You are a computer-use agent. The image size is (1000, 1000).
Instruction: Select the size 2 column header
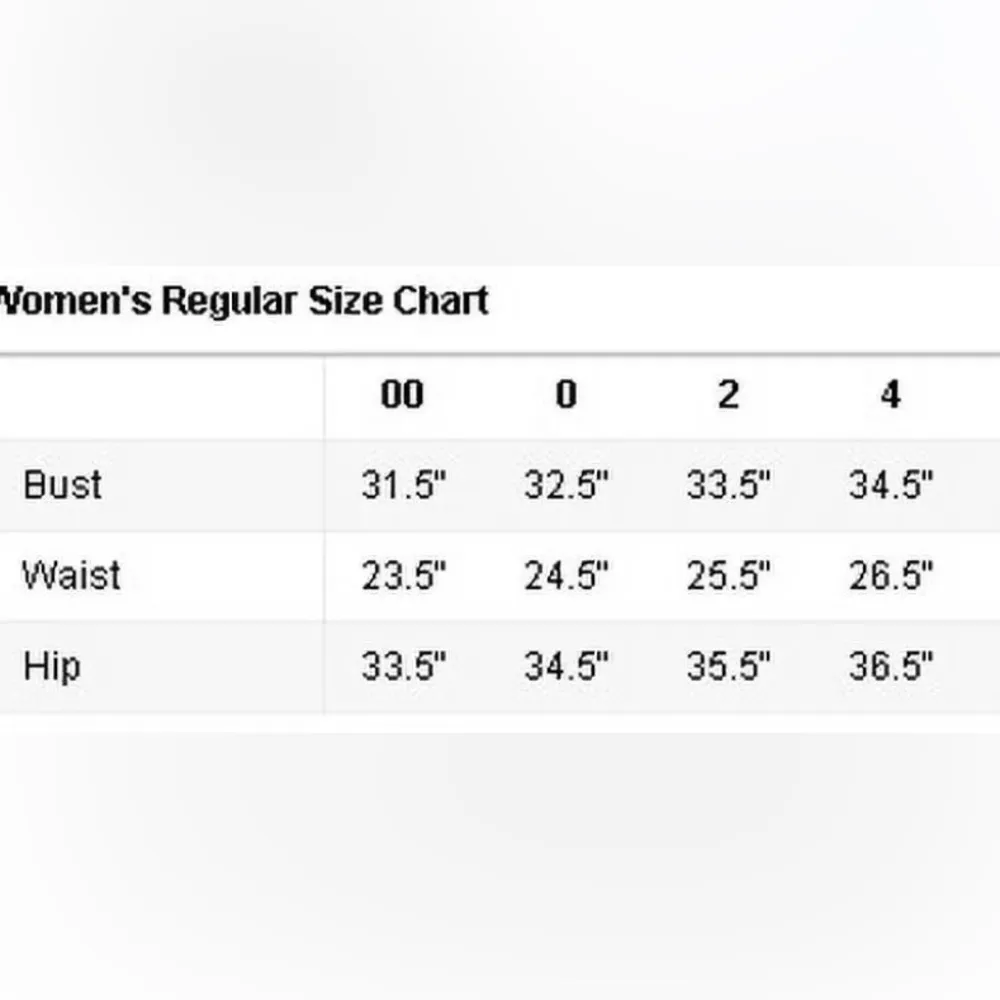point(728,395)
